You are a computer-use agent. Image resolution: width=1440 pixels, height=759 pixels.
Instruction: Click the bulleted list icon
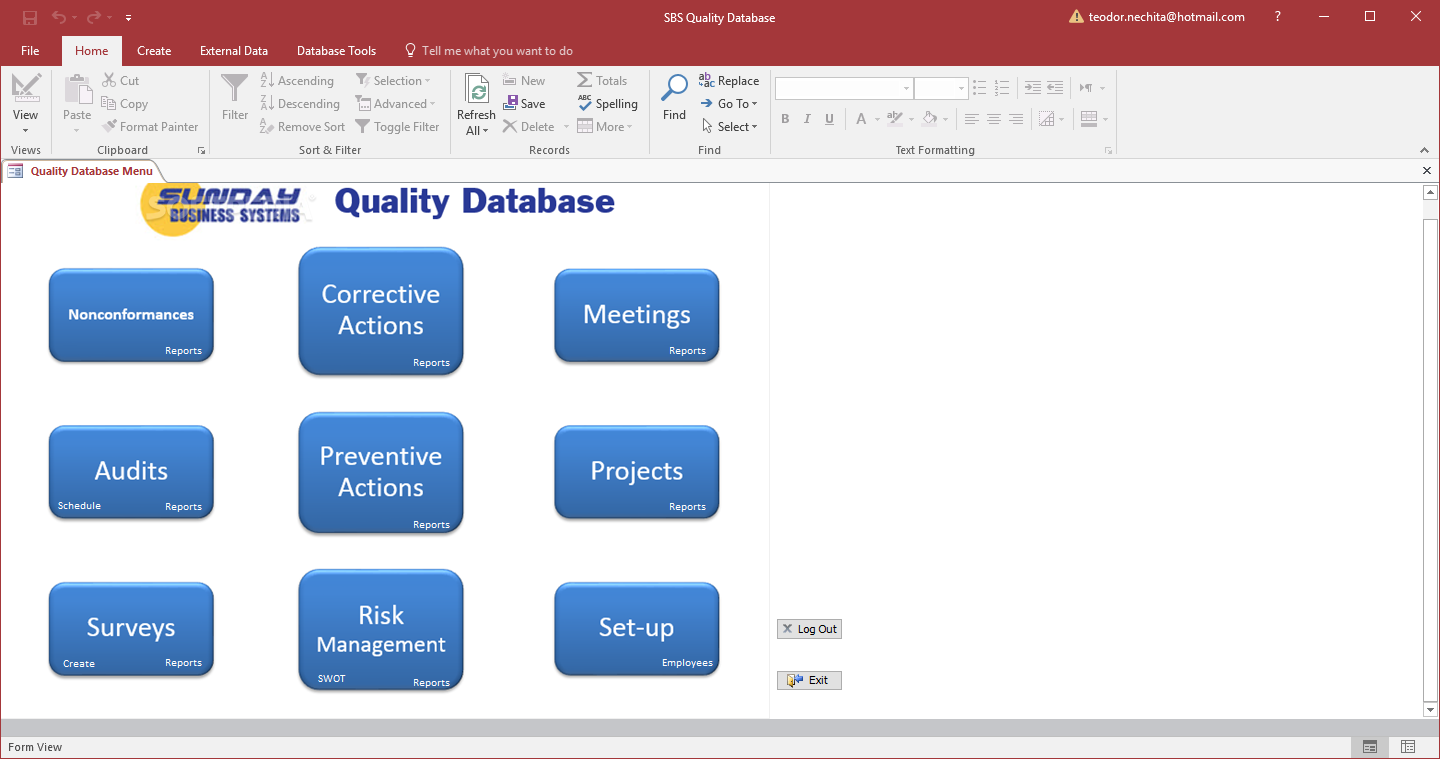(980, 88)
